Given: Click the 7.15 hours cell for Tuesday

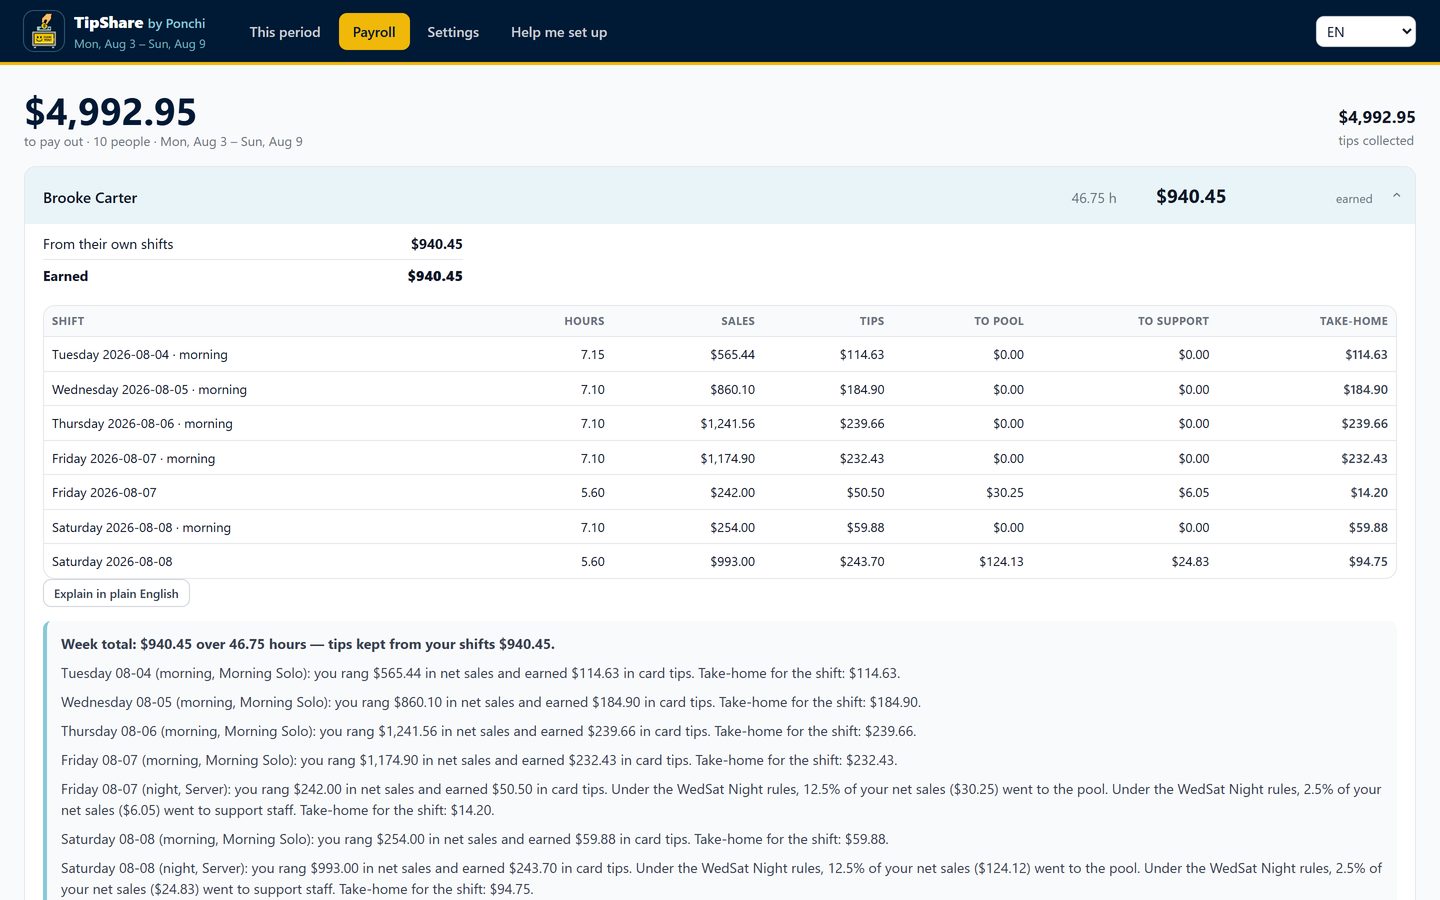Looking at the screenshot, I should coord(592,355).
